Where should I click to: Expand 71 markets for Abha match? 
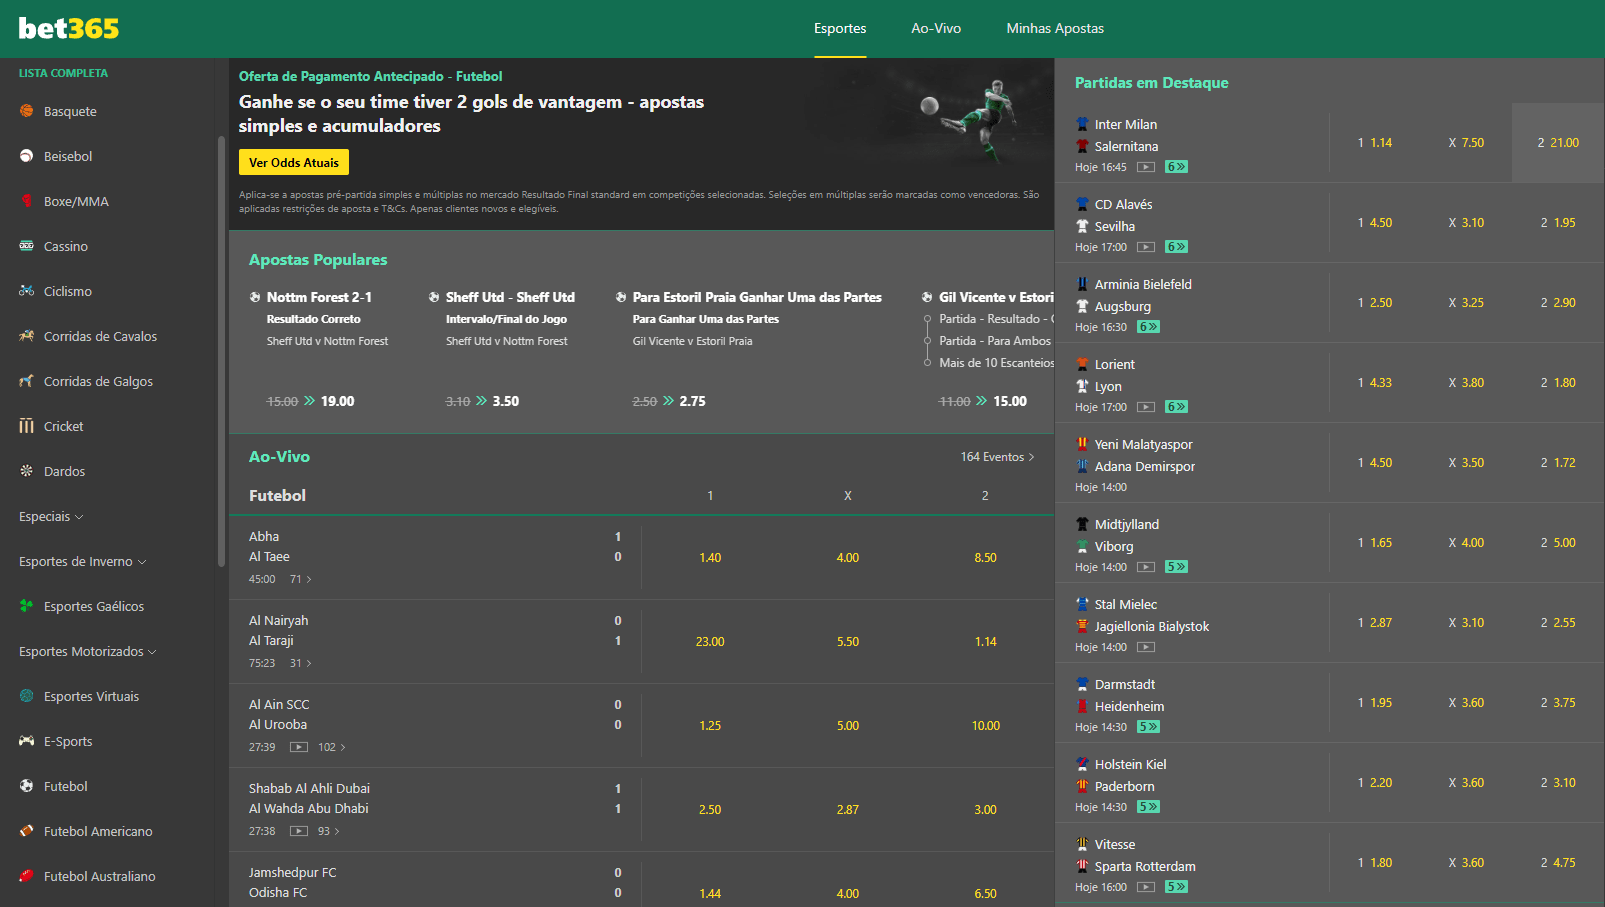[x=301, y=579]
